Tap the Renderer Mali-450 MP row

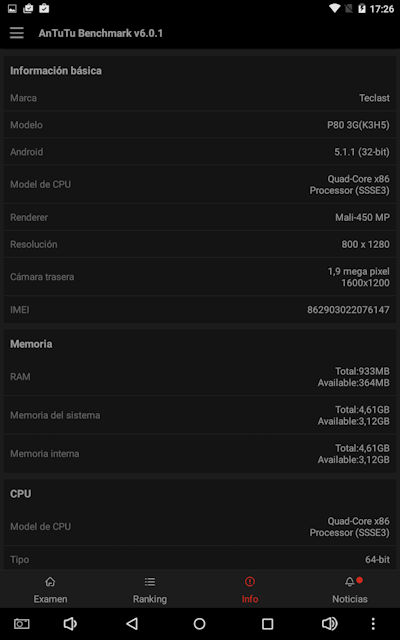pyautogui.click(x=200, y=218)
